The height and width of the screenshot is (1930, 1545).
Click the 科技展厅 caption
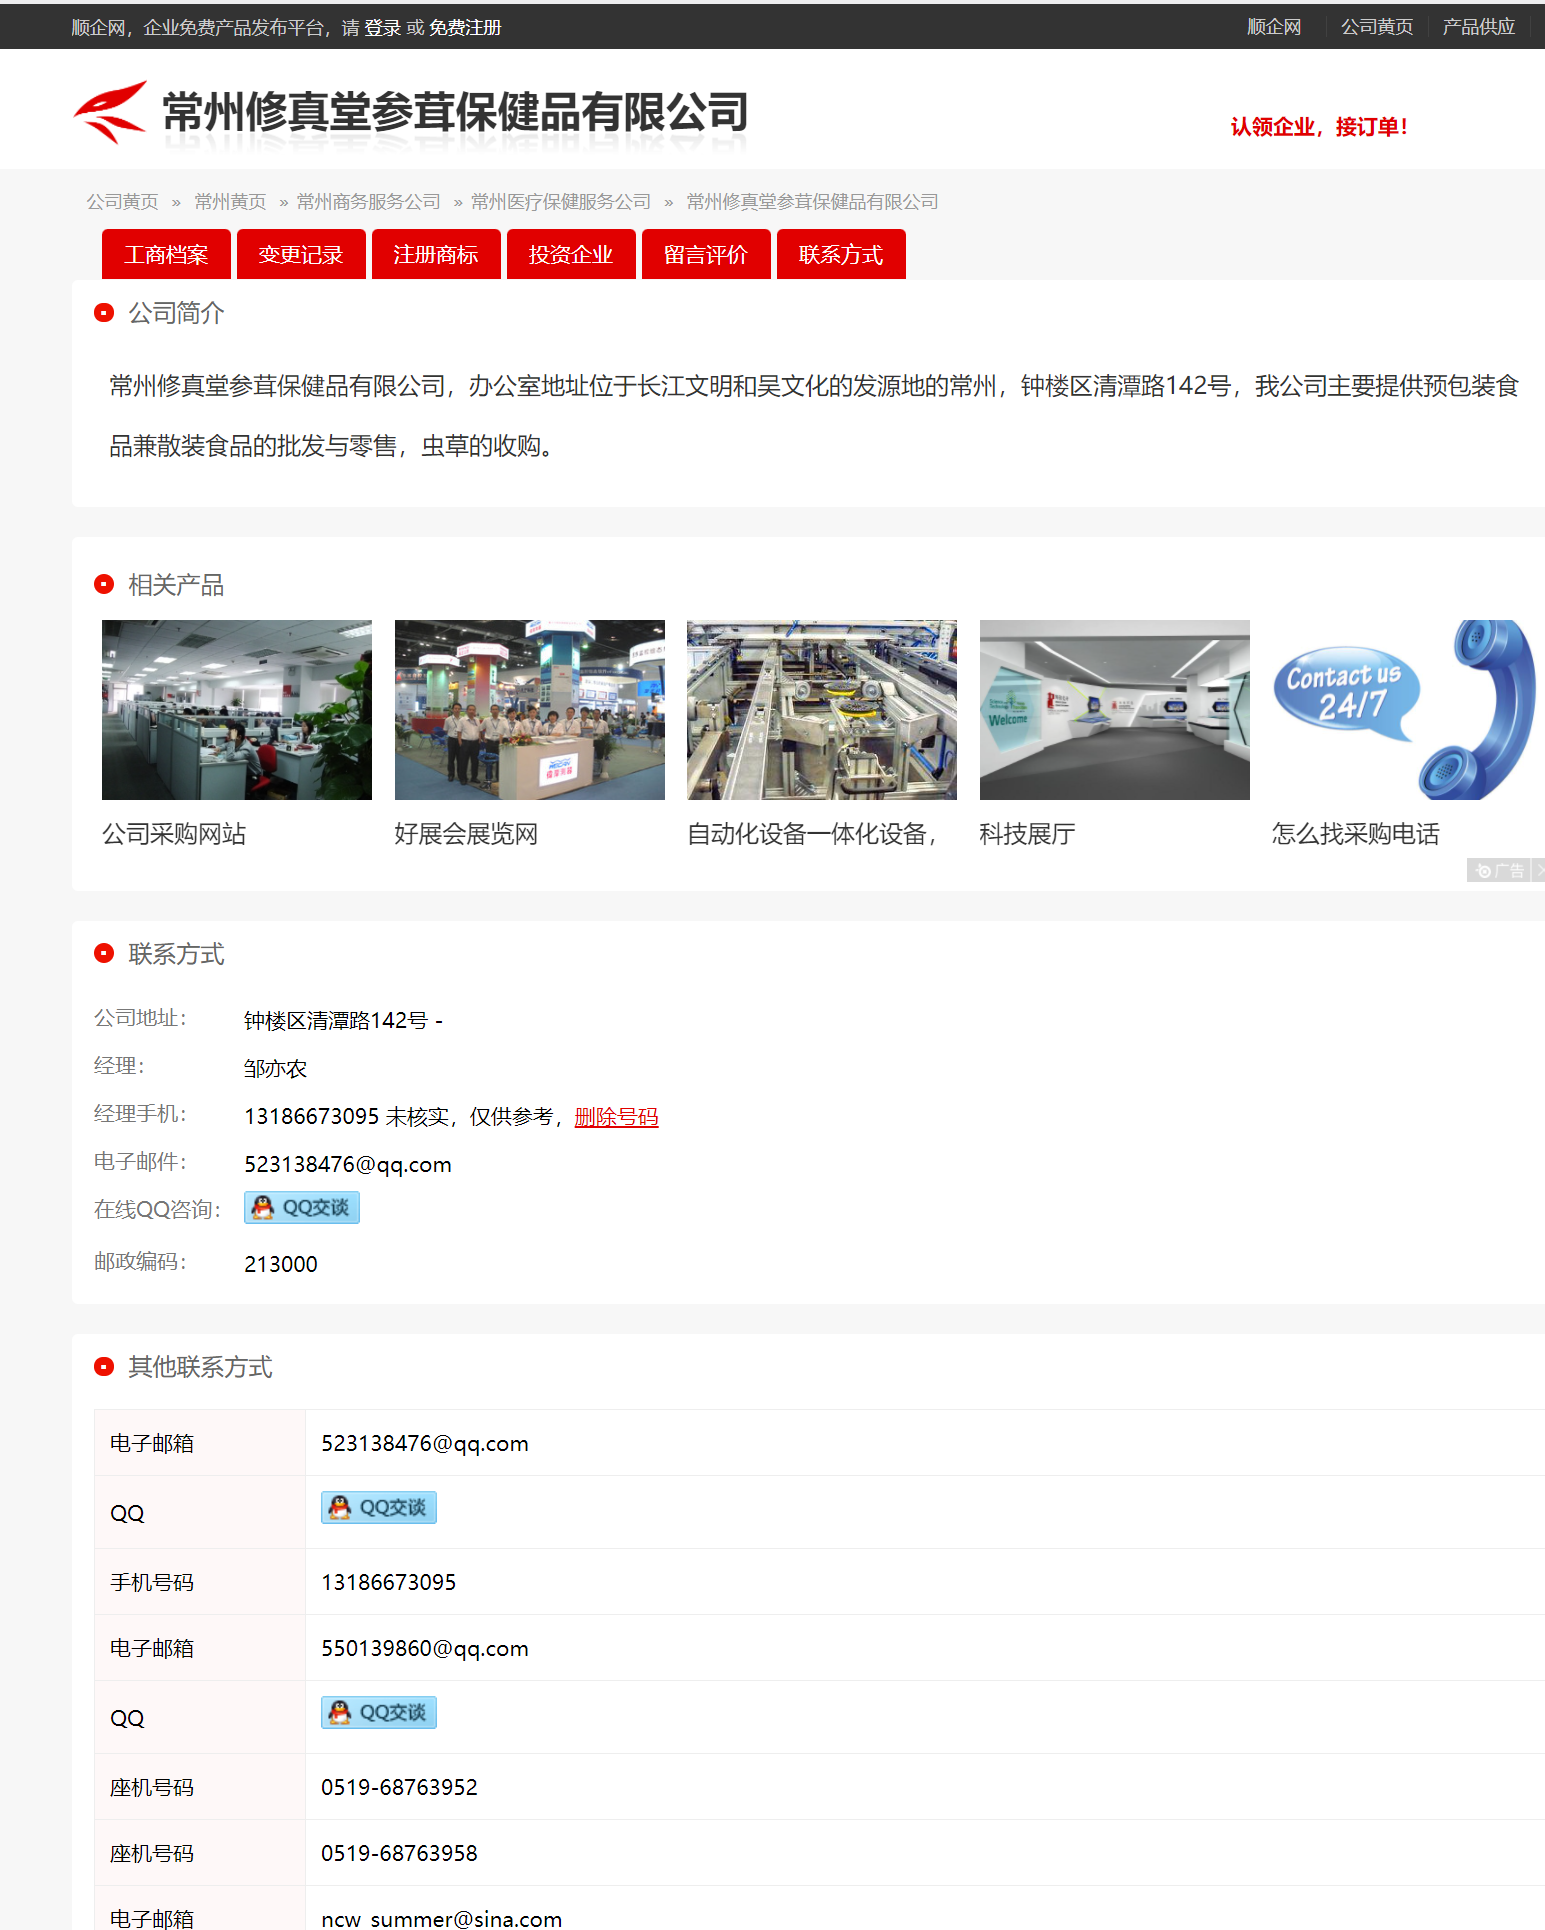[1027, 834]
